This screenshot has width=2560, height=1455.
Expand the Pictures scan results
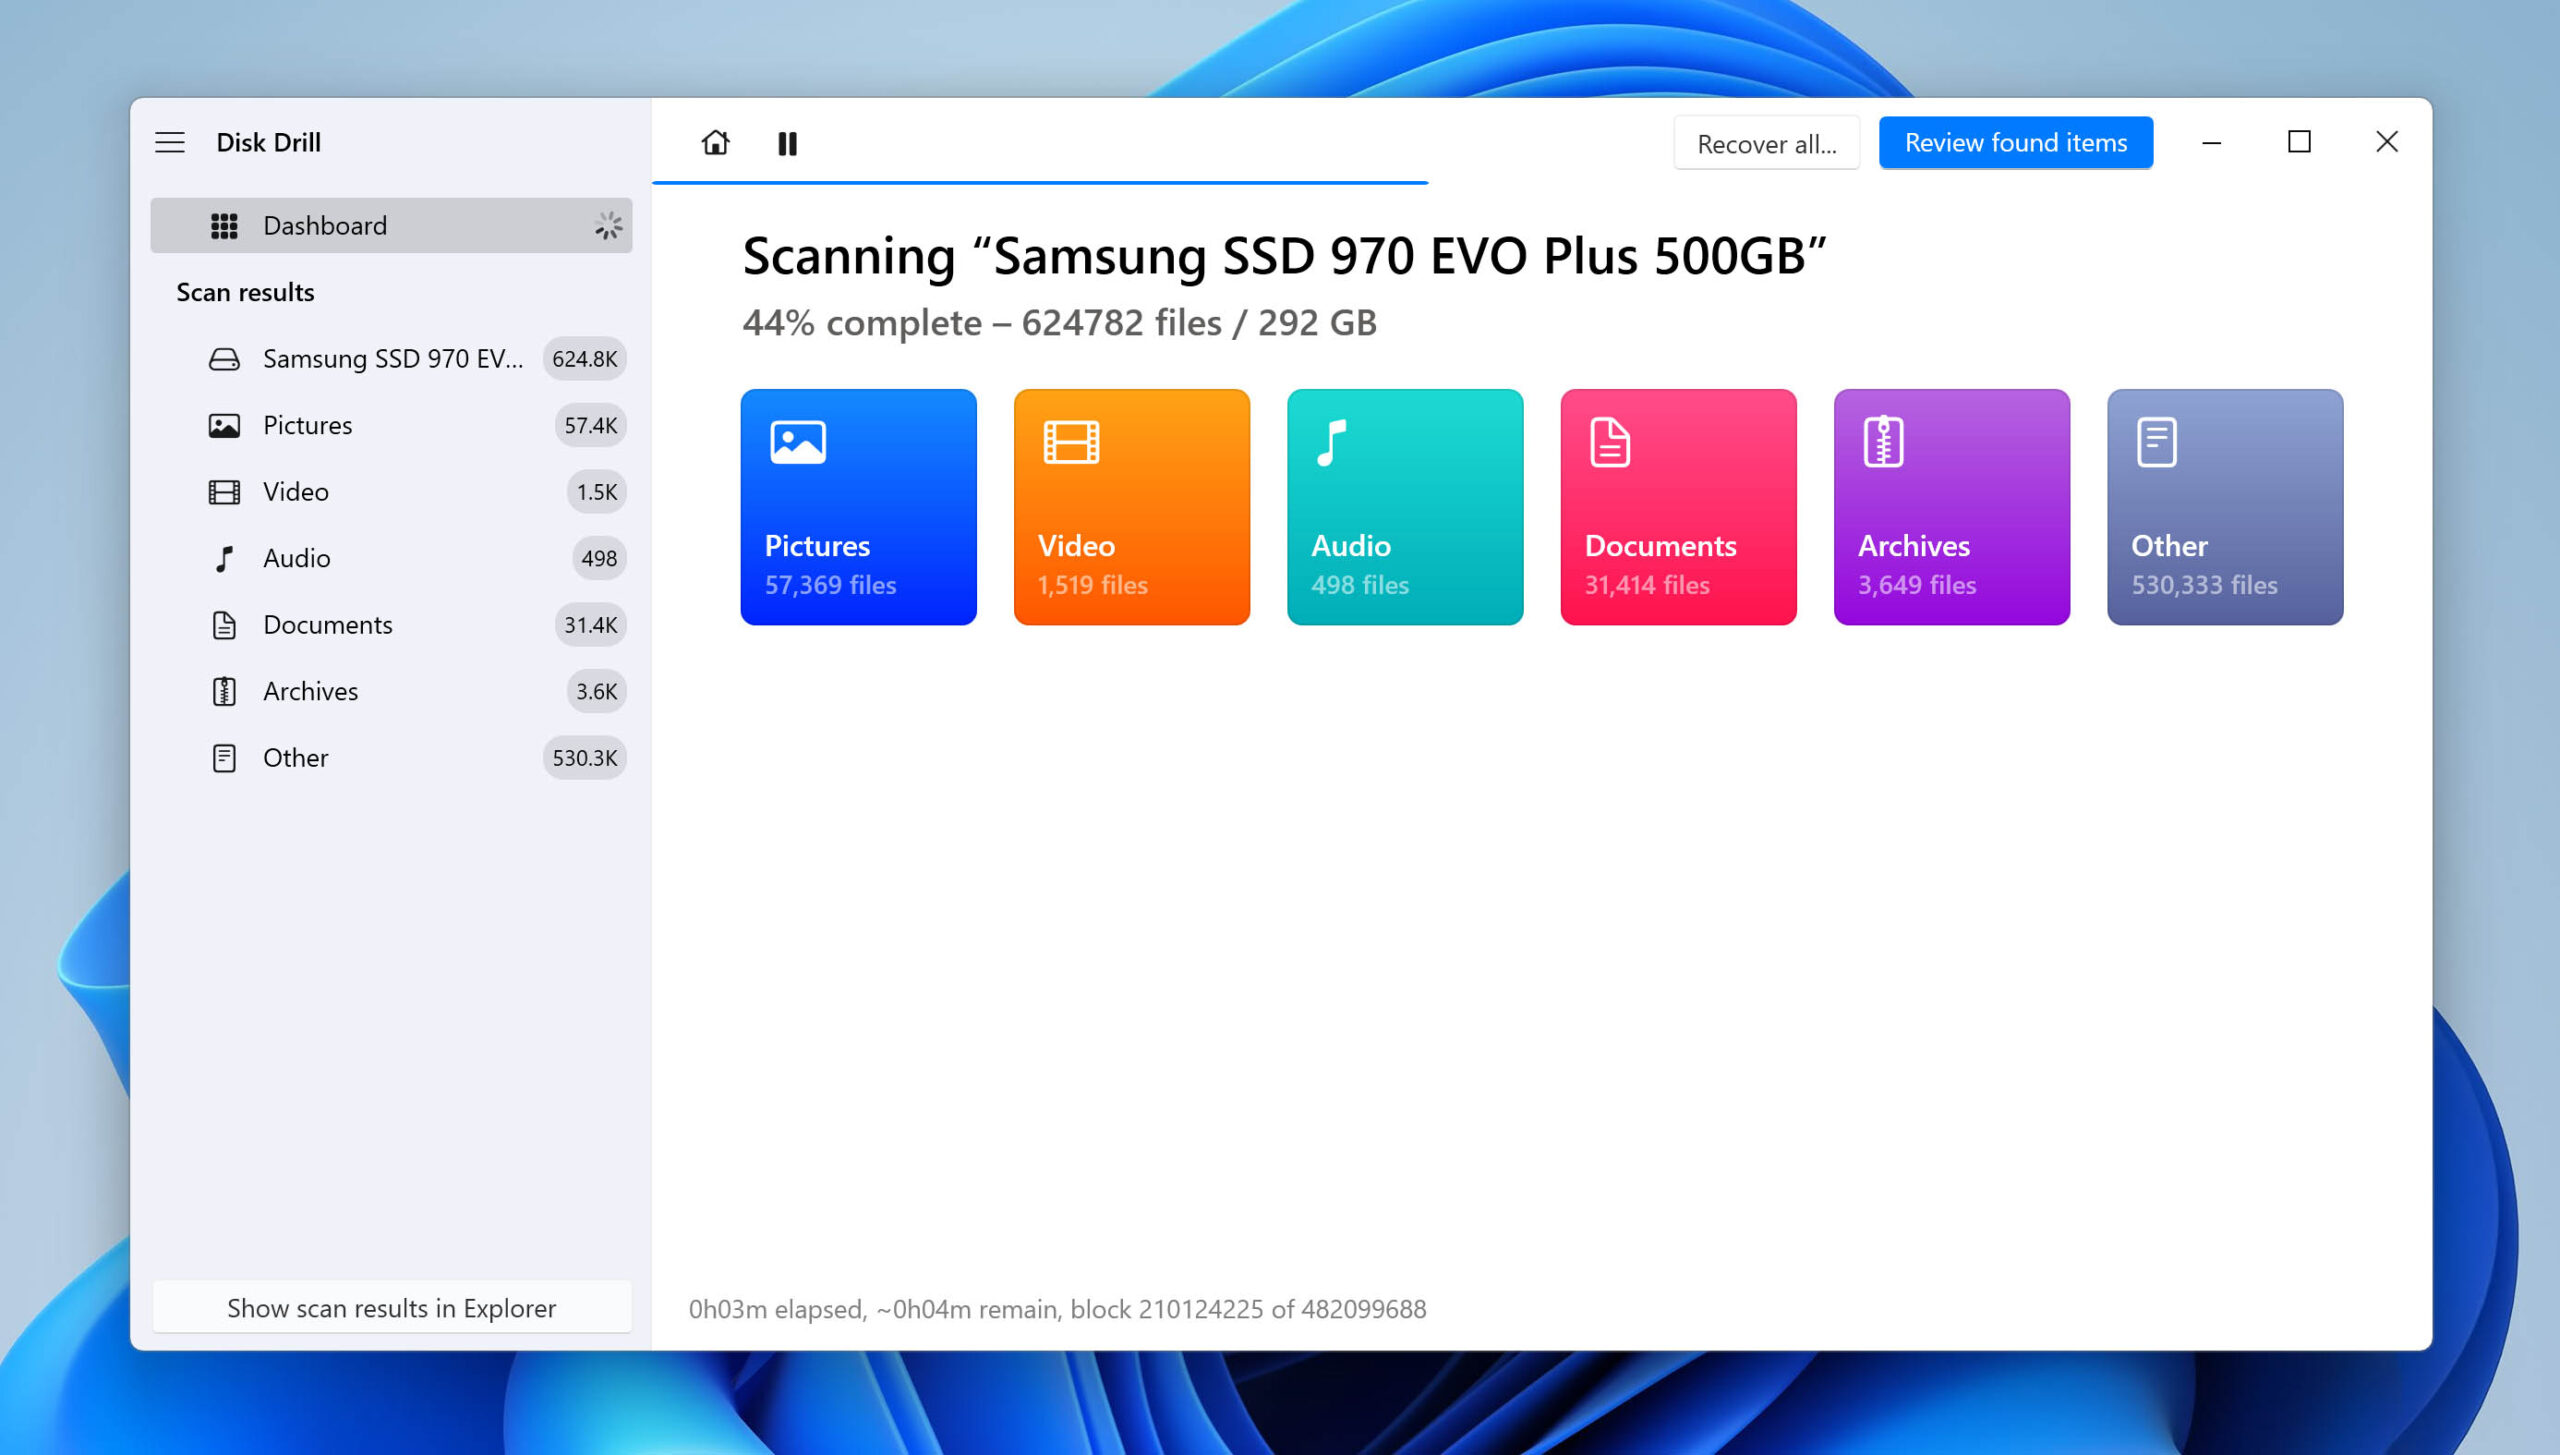(x=308, y=423)
